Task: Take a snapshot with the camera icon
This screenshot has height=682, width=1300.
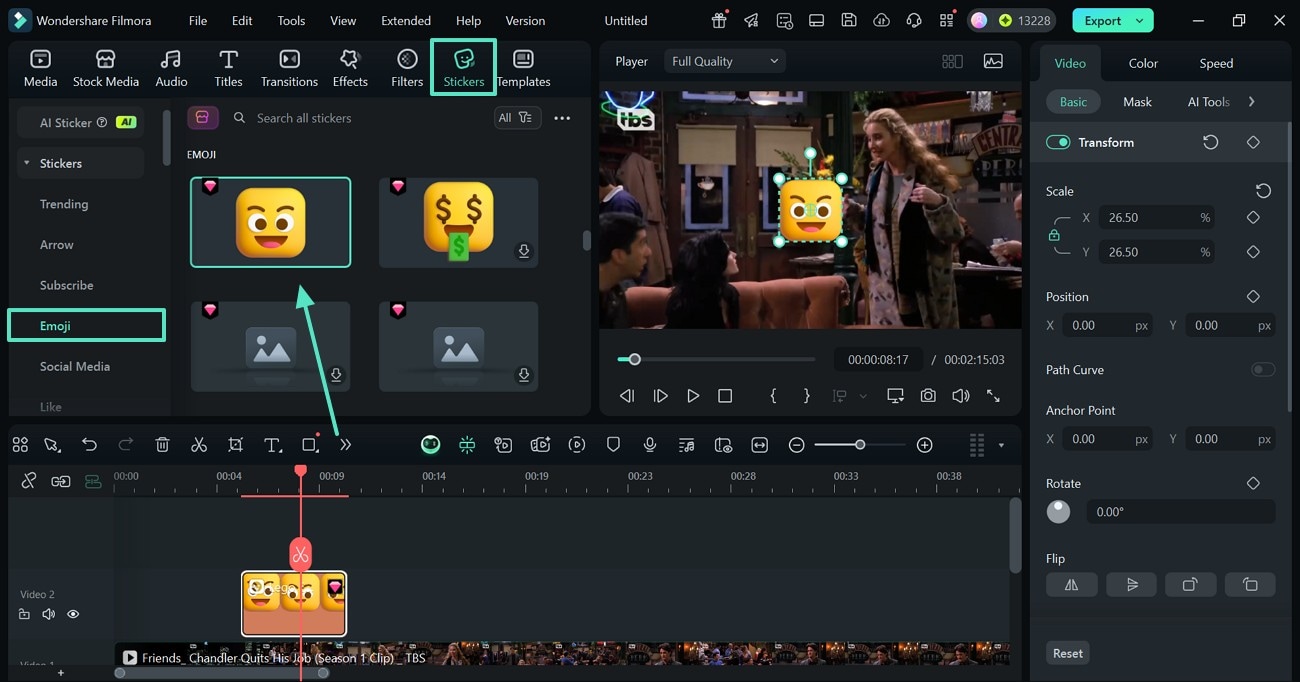Action: 928,395
